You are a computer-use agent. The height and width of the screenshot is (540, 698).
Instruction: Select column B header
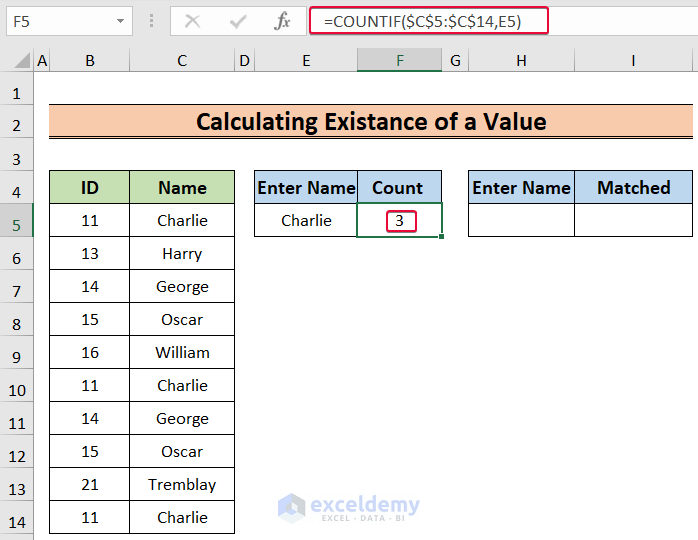click(x=89, y=61)
